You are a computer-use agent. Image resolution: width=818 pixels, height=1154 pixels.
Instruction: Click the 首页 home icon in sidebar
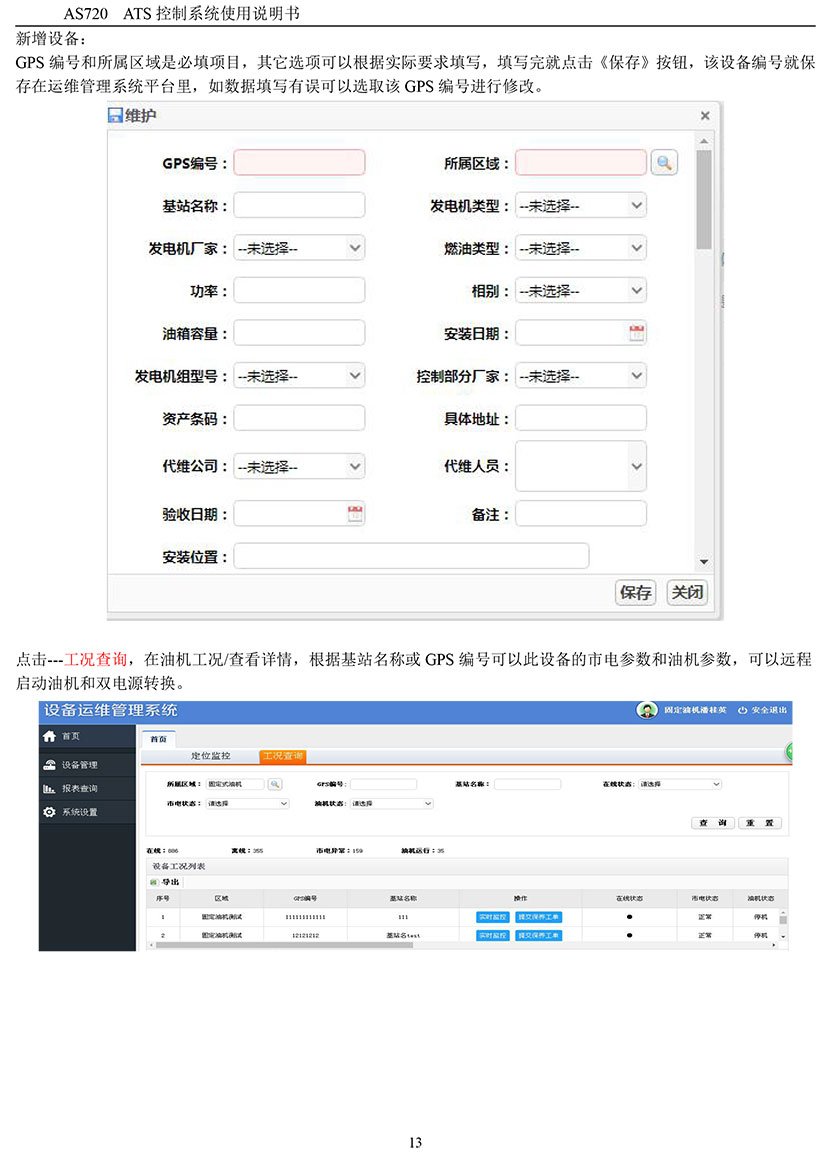point(49,736)
